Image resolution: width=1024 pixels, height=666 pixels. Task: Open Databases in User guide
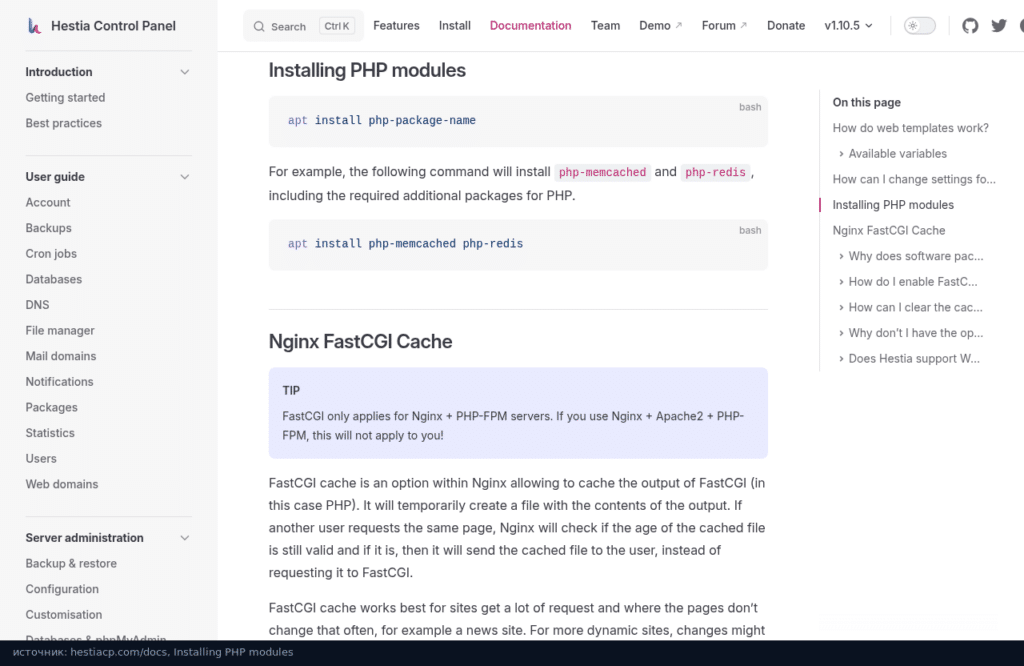(54, 279)
